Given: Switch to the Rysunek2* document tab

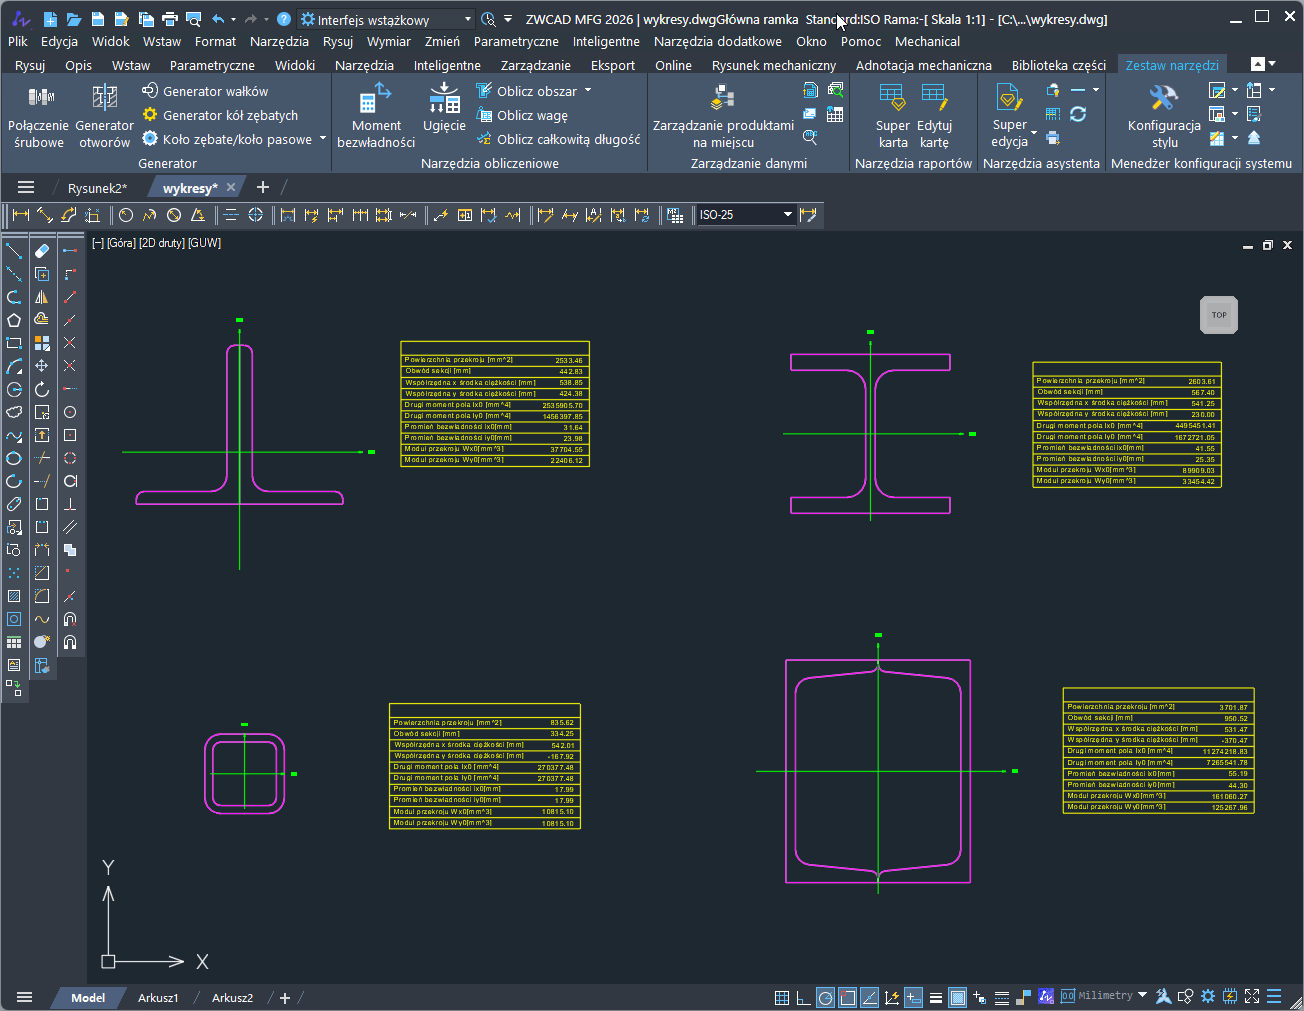Looking at the screenshot, I should point(97,188).
